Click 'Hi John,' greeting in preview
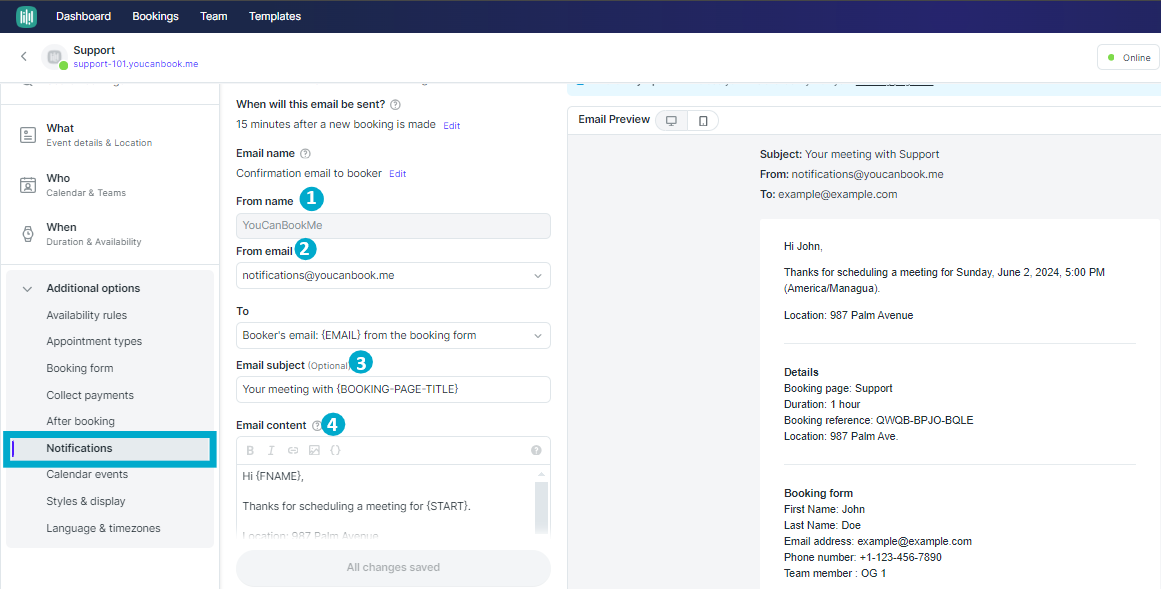Image resolution: width=1161 pixels, height=589 pixels. 803,246
